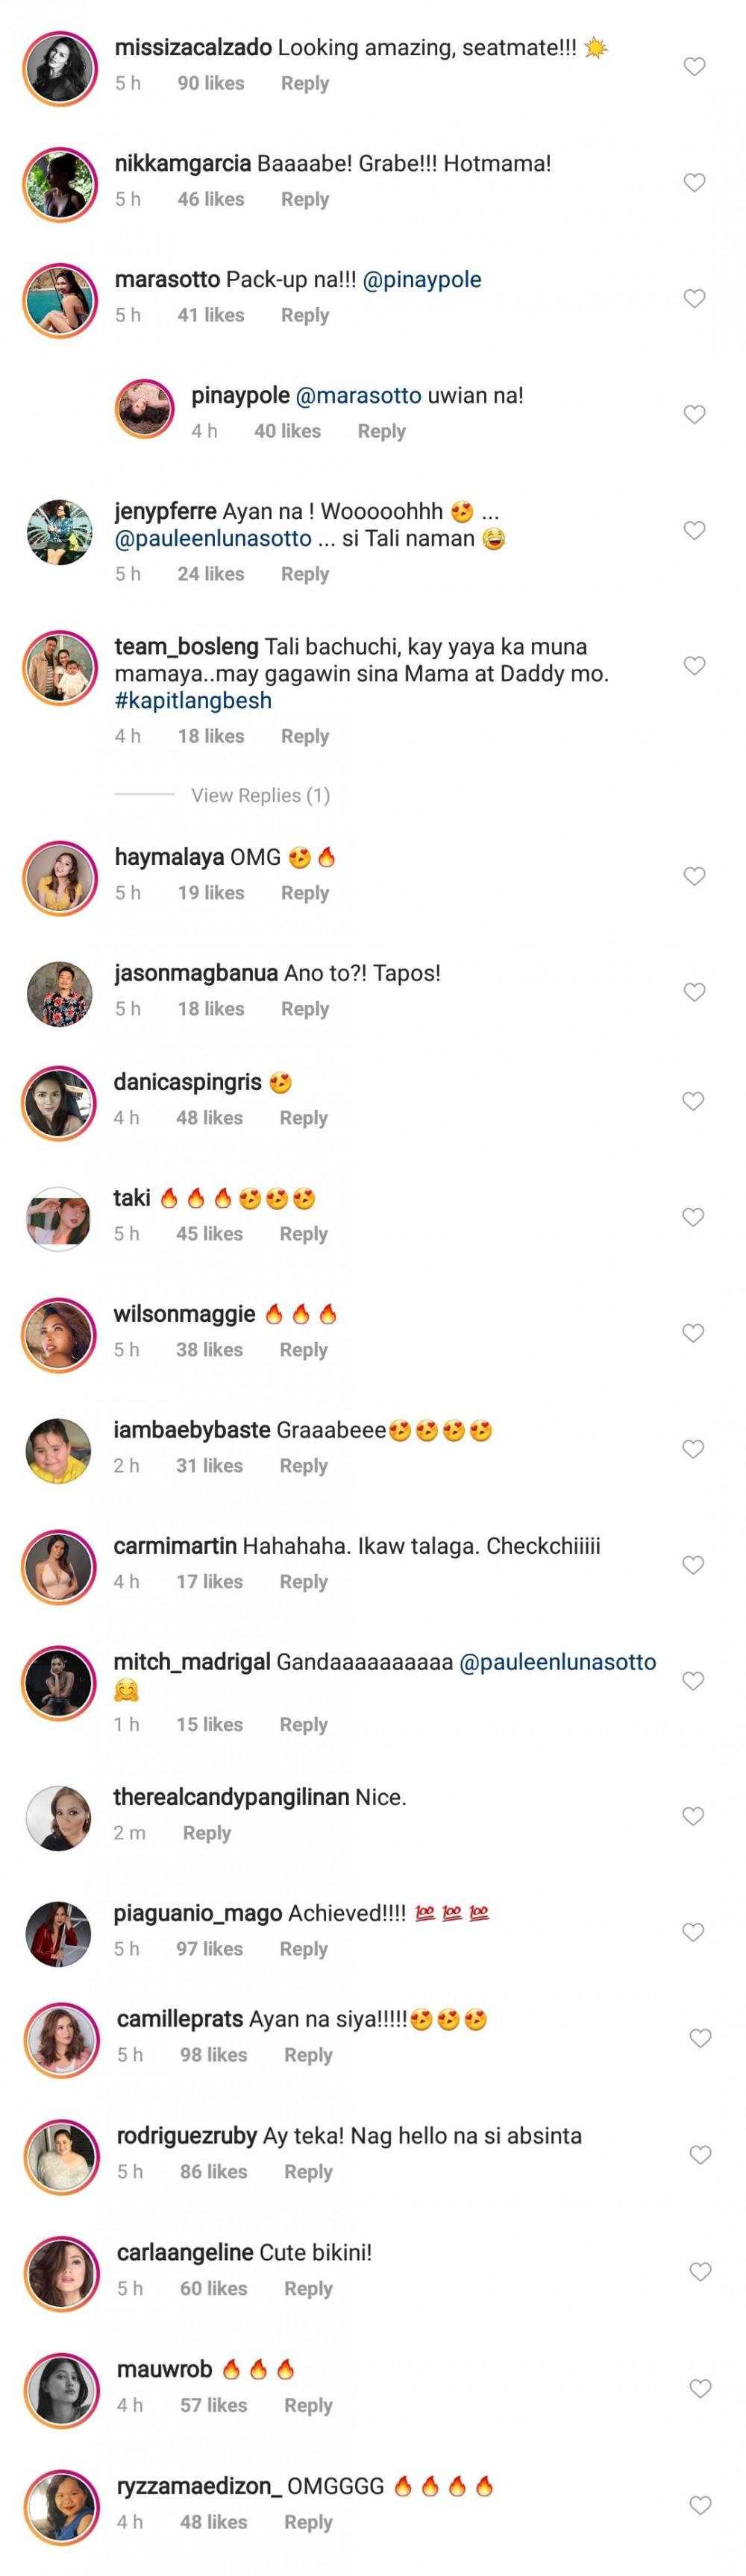This screenshot has width=746, height=2576.
Task: Tap heart next to carmimartin's comment
Action: click(694, 1565)
